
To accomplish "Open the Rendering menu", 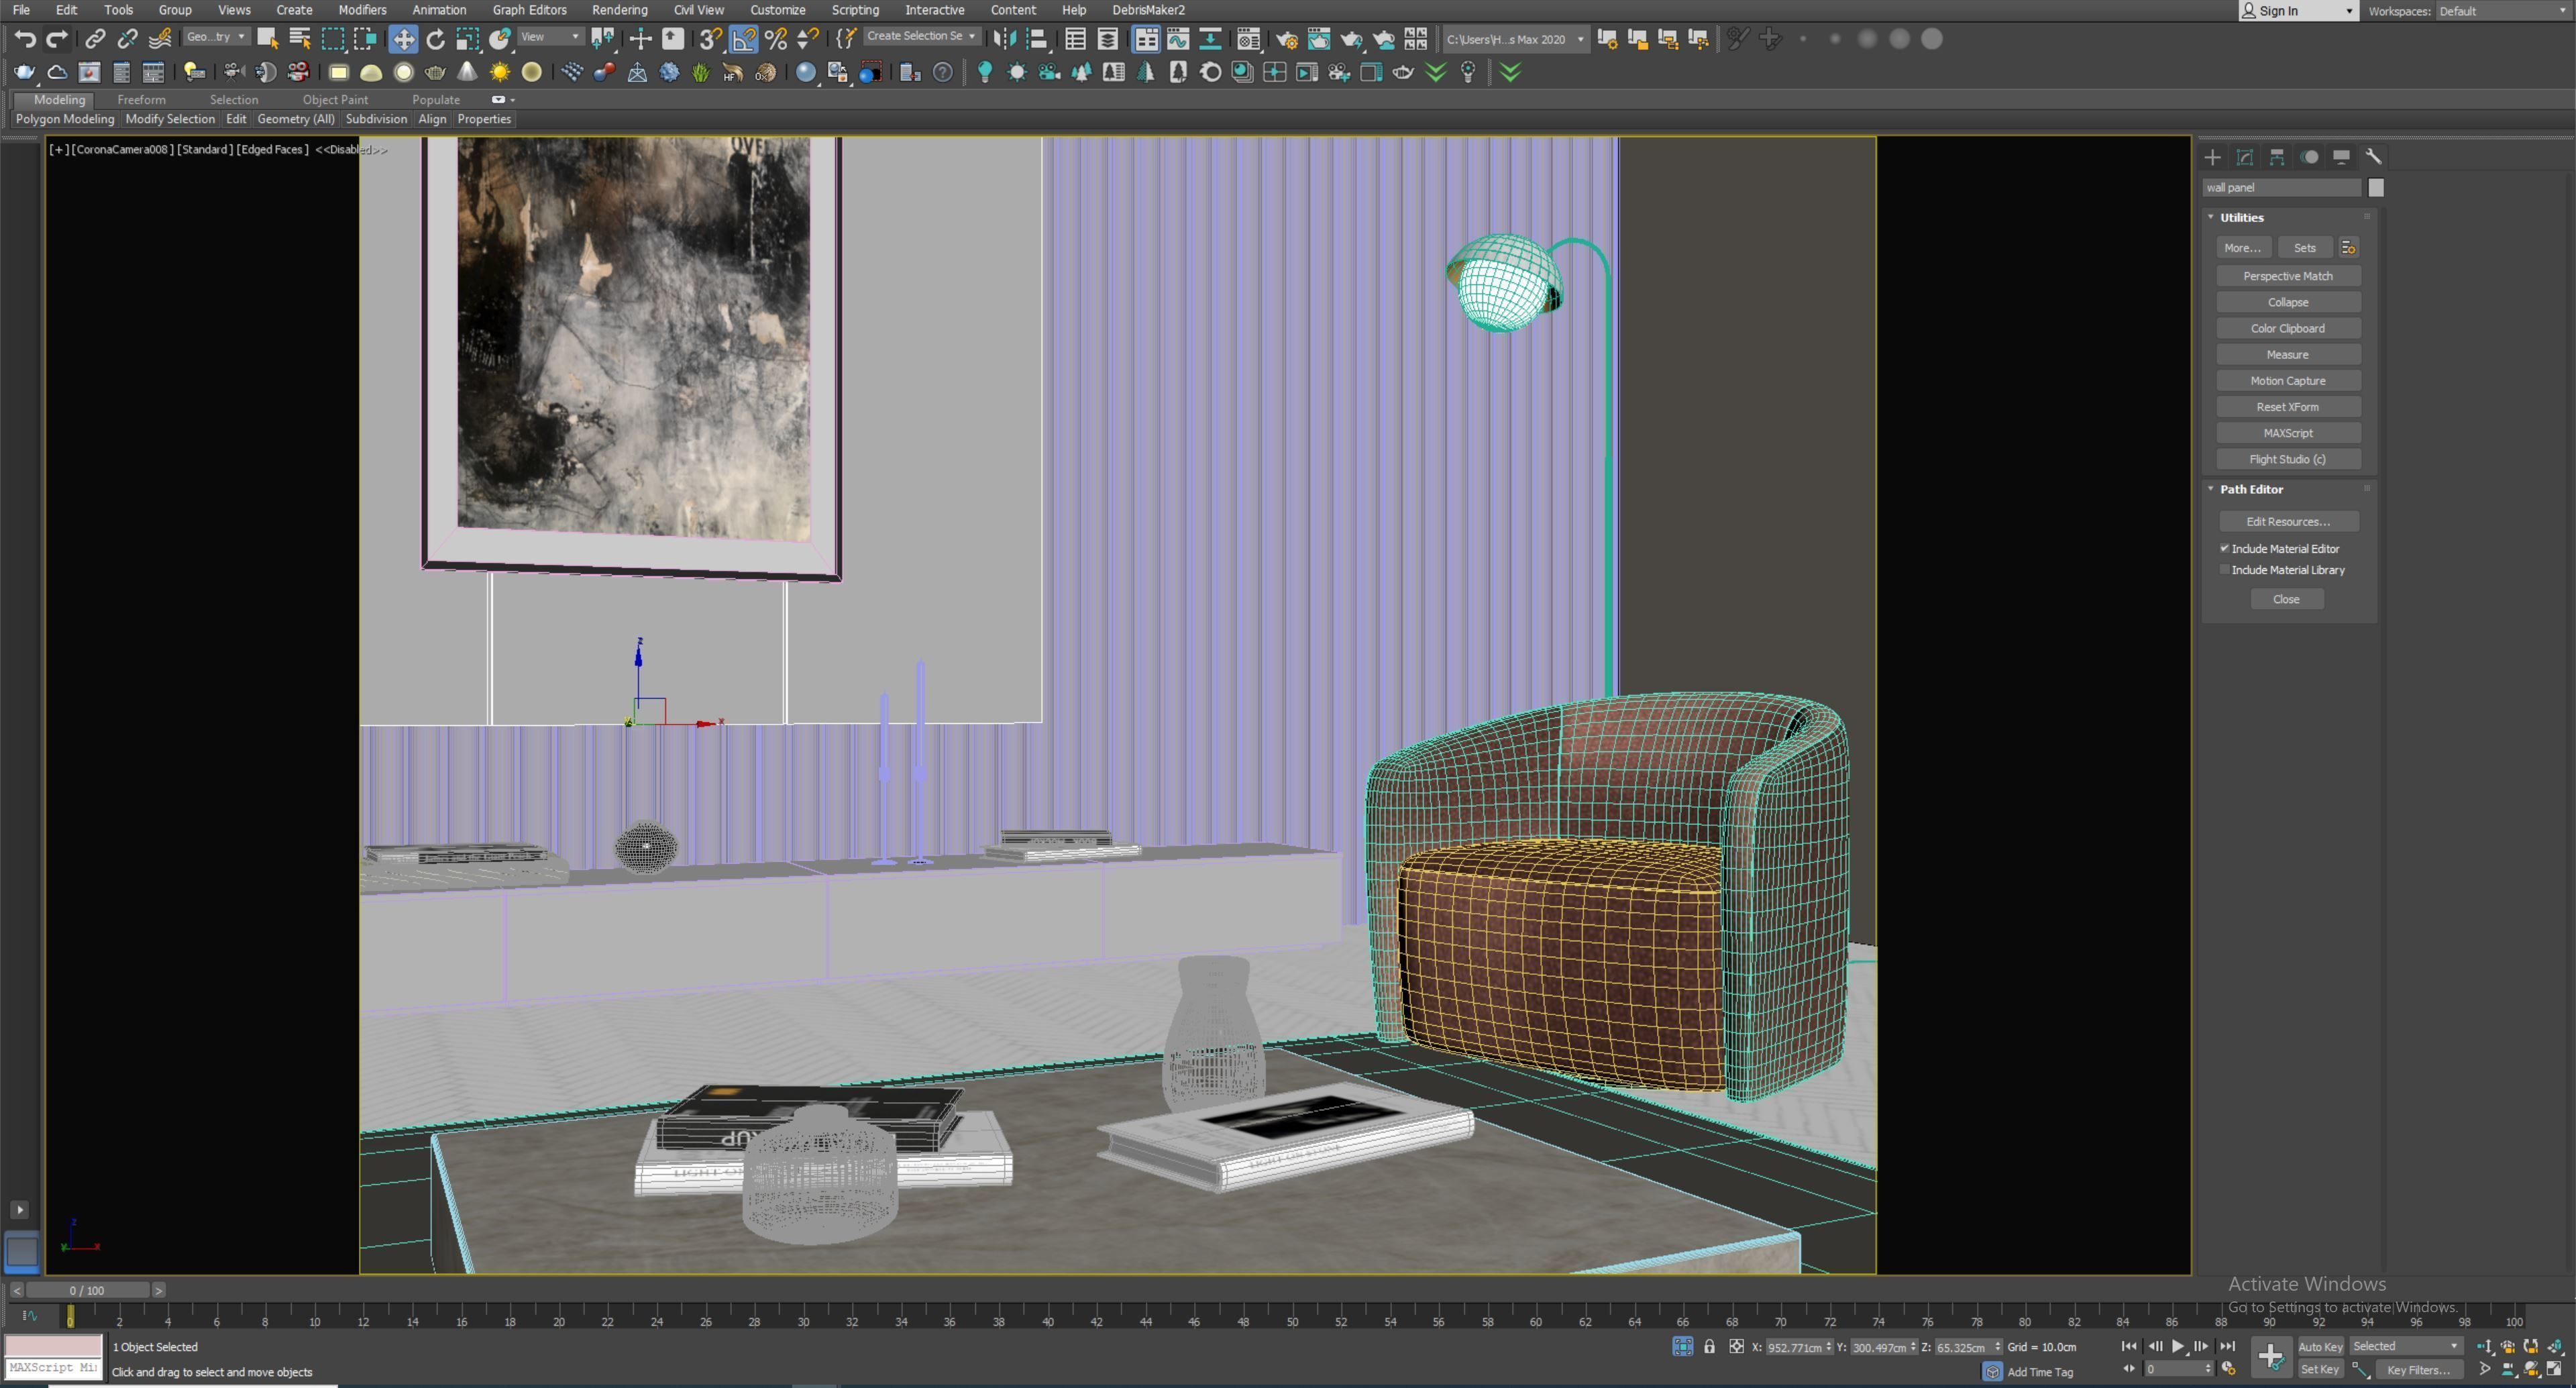I will click(x=619, y=10).
